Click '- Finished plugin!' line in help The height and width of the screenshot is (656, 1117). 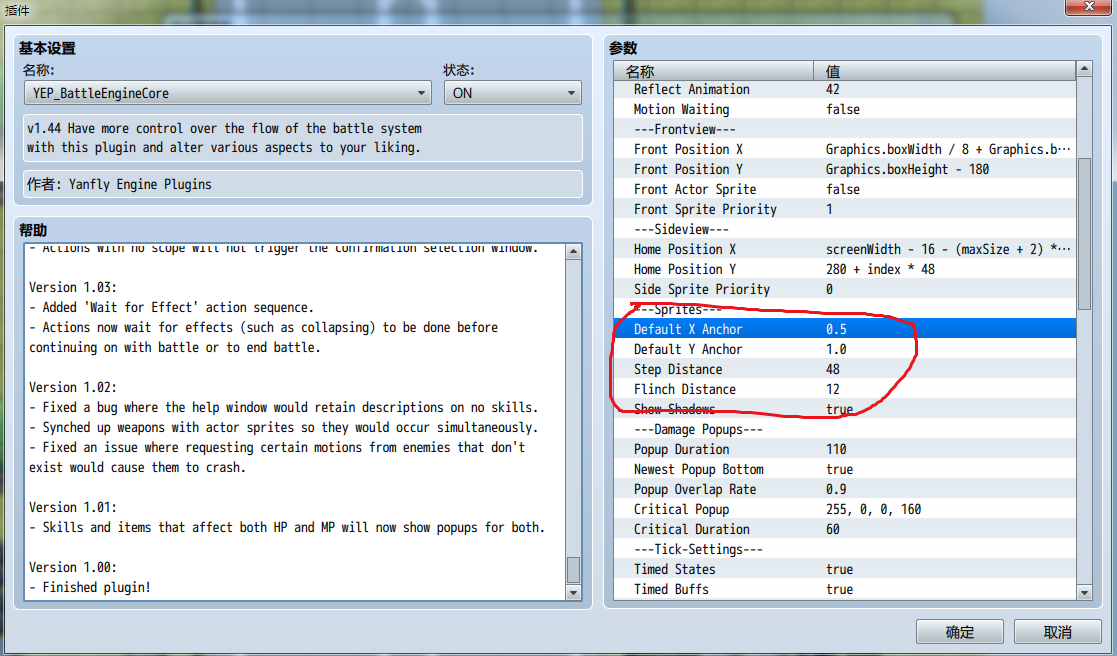click(90, 588)
